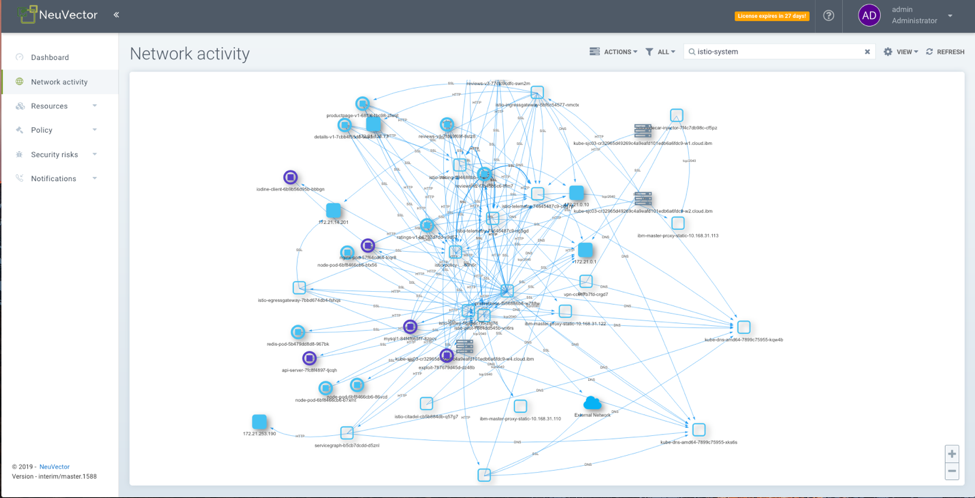The image size is (975, 498).
Task: Click the AD user avatar
Action: tap(869, 15)
